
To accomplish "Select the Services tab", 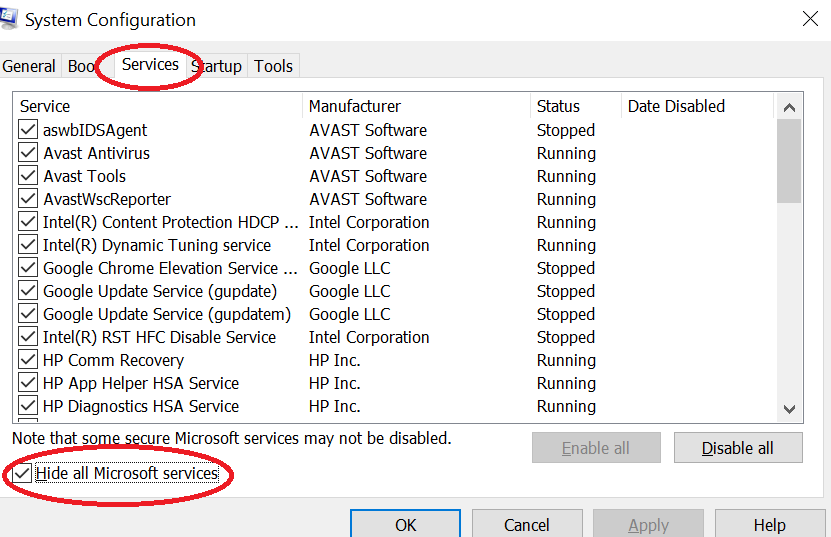I will coord(150,64).
